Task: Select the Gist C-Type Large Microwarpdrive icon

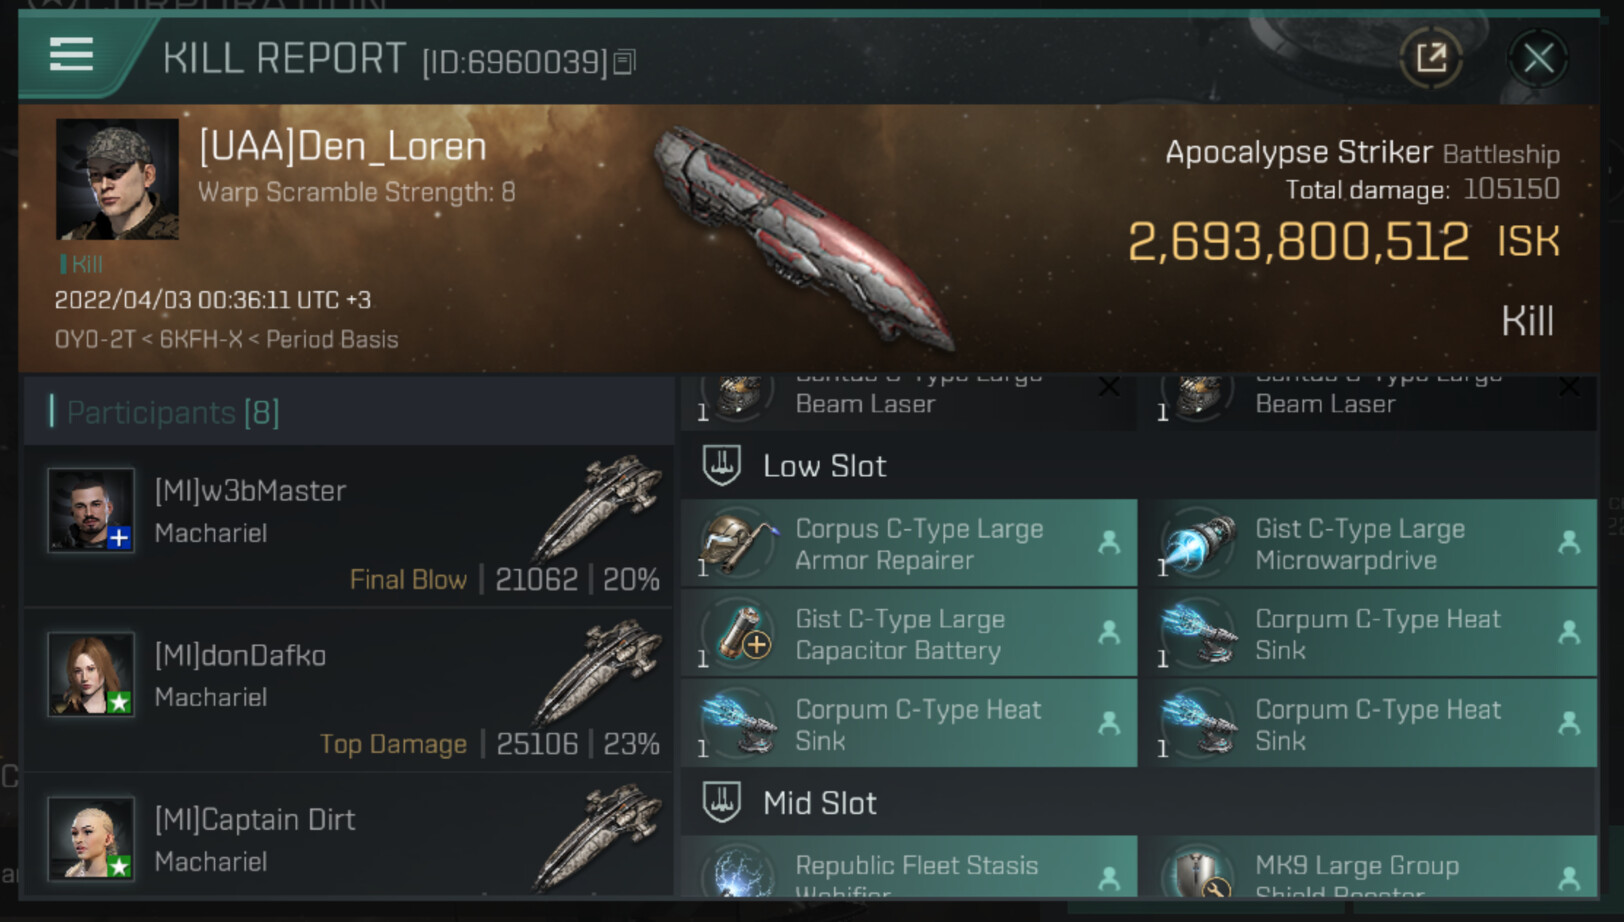Action: tap(1198, 543)
